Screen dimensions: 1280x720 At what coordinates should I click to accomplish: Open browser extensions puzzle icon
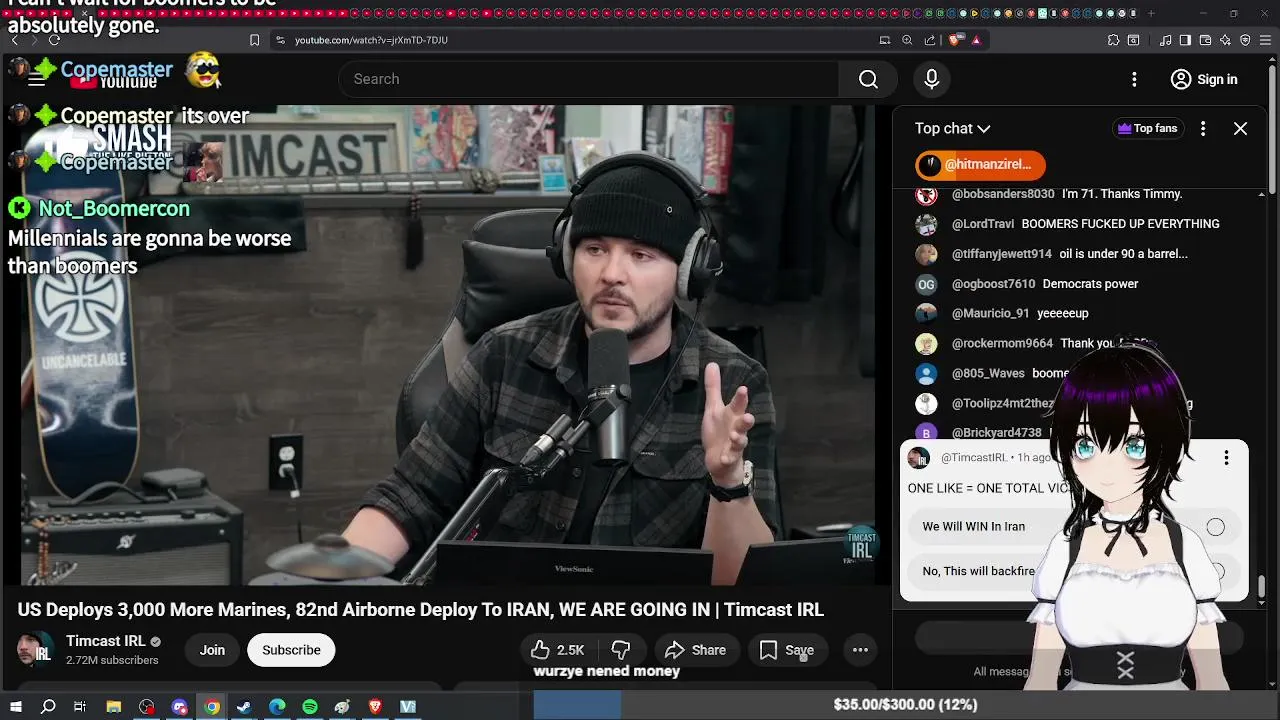pos(1113,40)
